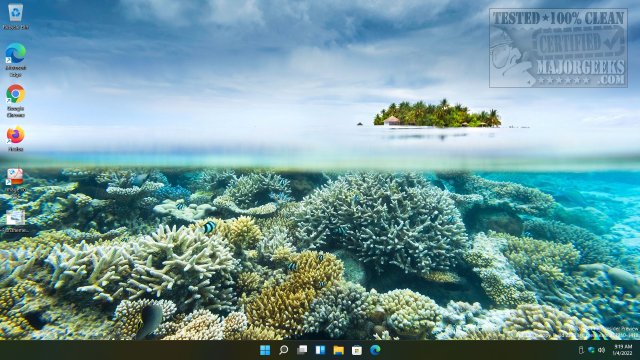This screenshot has height=360, width=640.
Task: Open taskbar Search magnifier
Action: click(283, 350)
